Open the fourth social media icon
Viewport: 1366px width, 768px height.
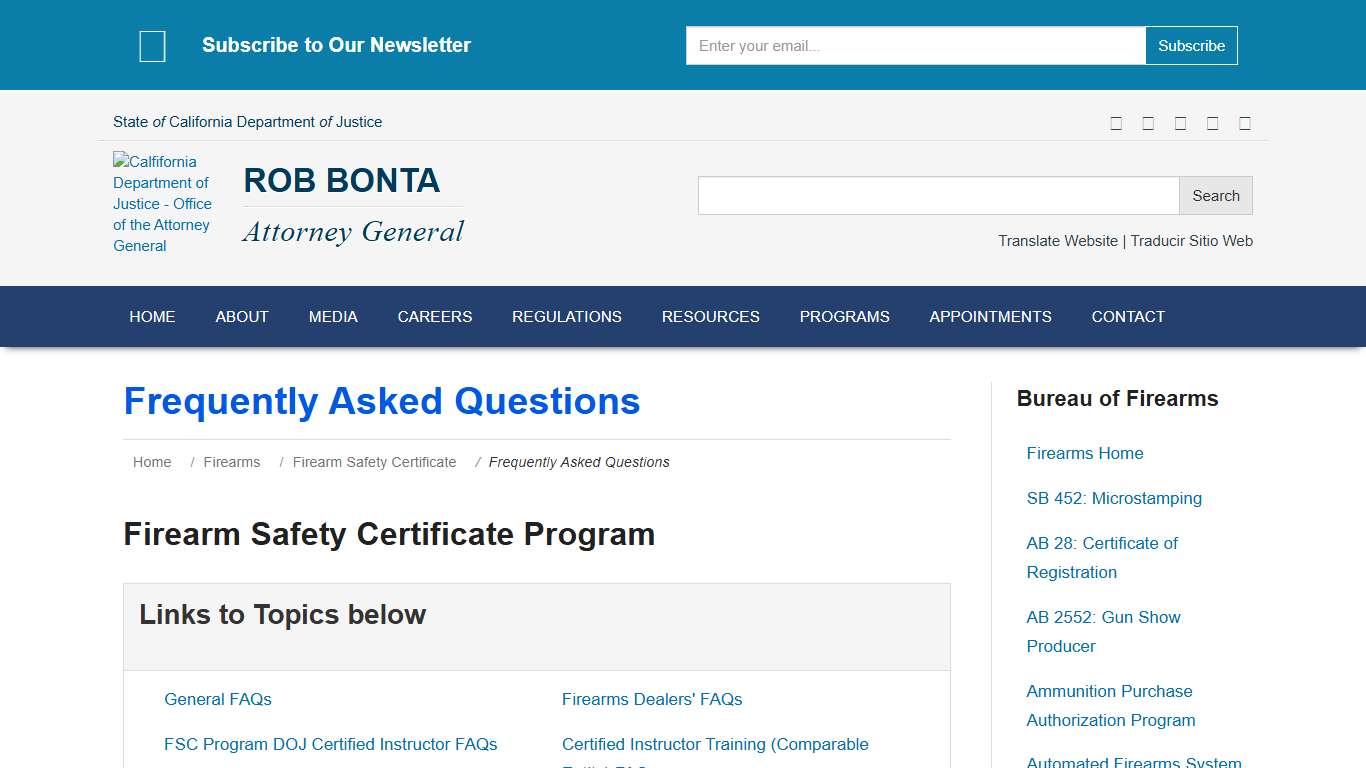click(1212, 122)
